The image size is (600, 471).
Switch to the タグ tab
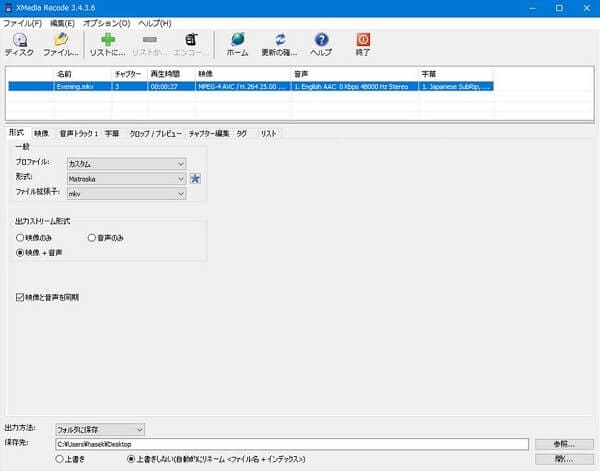pos(241,134)
